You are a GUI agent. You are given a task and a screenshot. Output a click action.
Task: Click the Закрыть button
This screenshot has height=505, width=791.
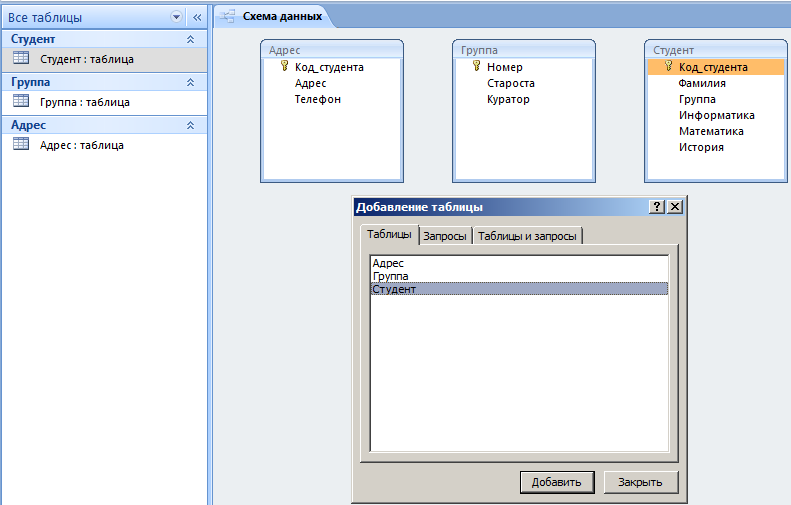click(641, 482)
